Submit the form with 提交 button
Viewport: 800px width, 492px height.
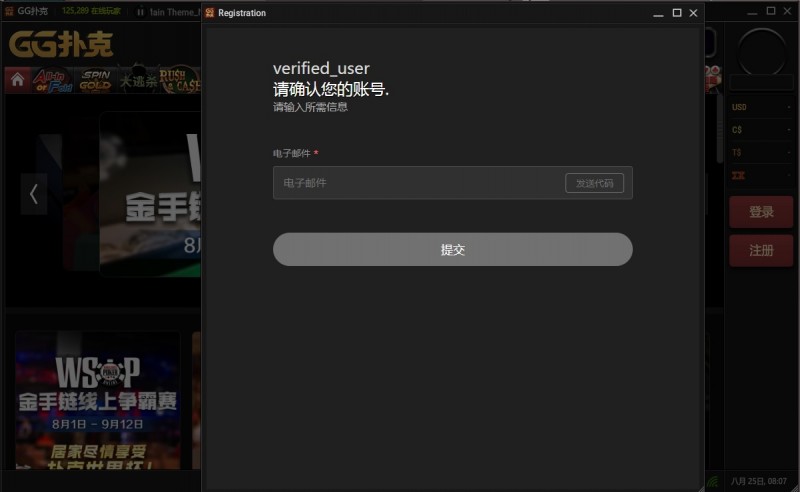(x=452, y=250)
